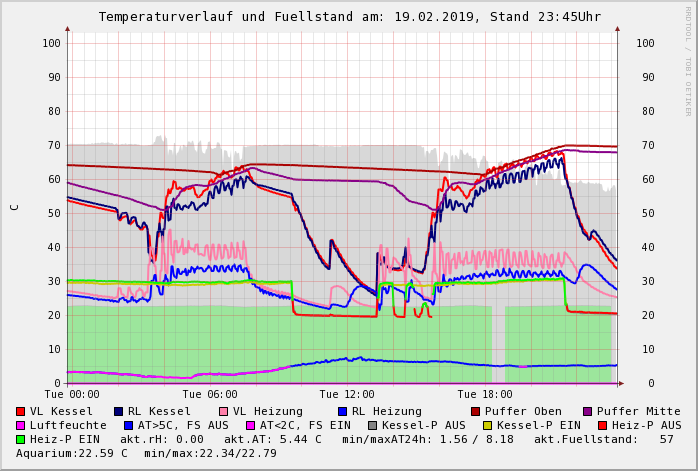Select the magenta Luftfeuchte legend swatch

click(x=21, y=425)
